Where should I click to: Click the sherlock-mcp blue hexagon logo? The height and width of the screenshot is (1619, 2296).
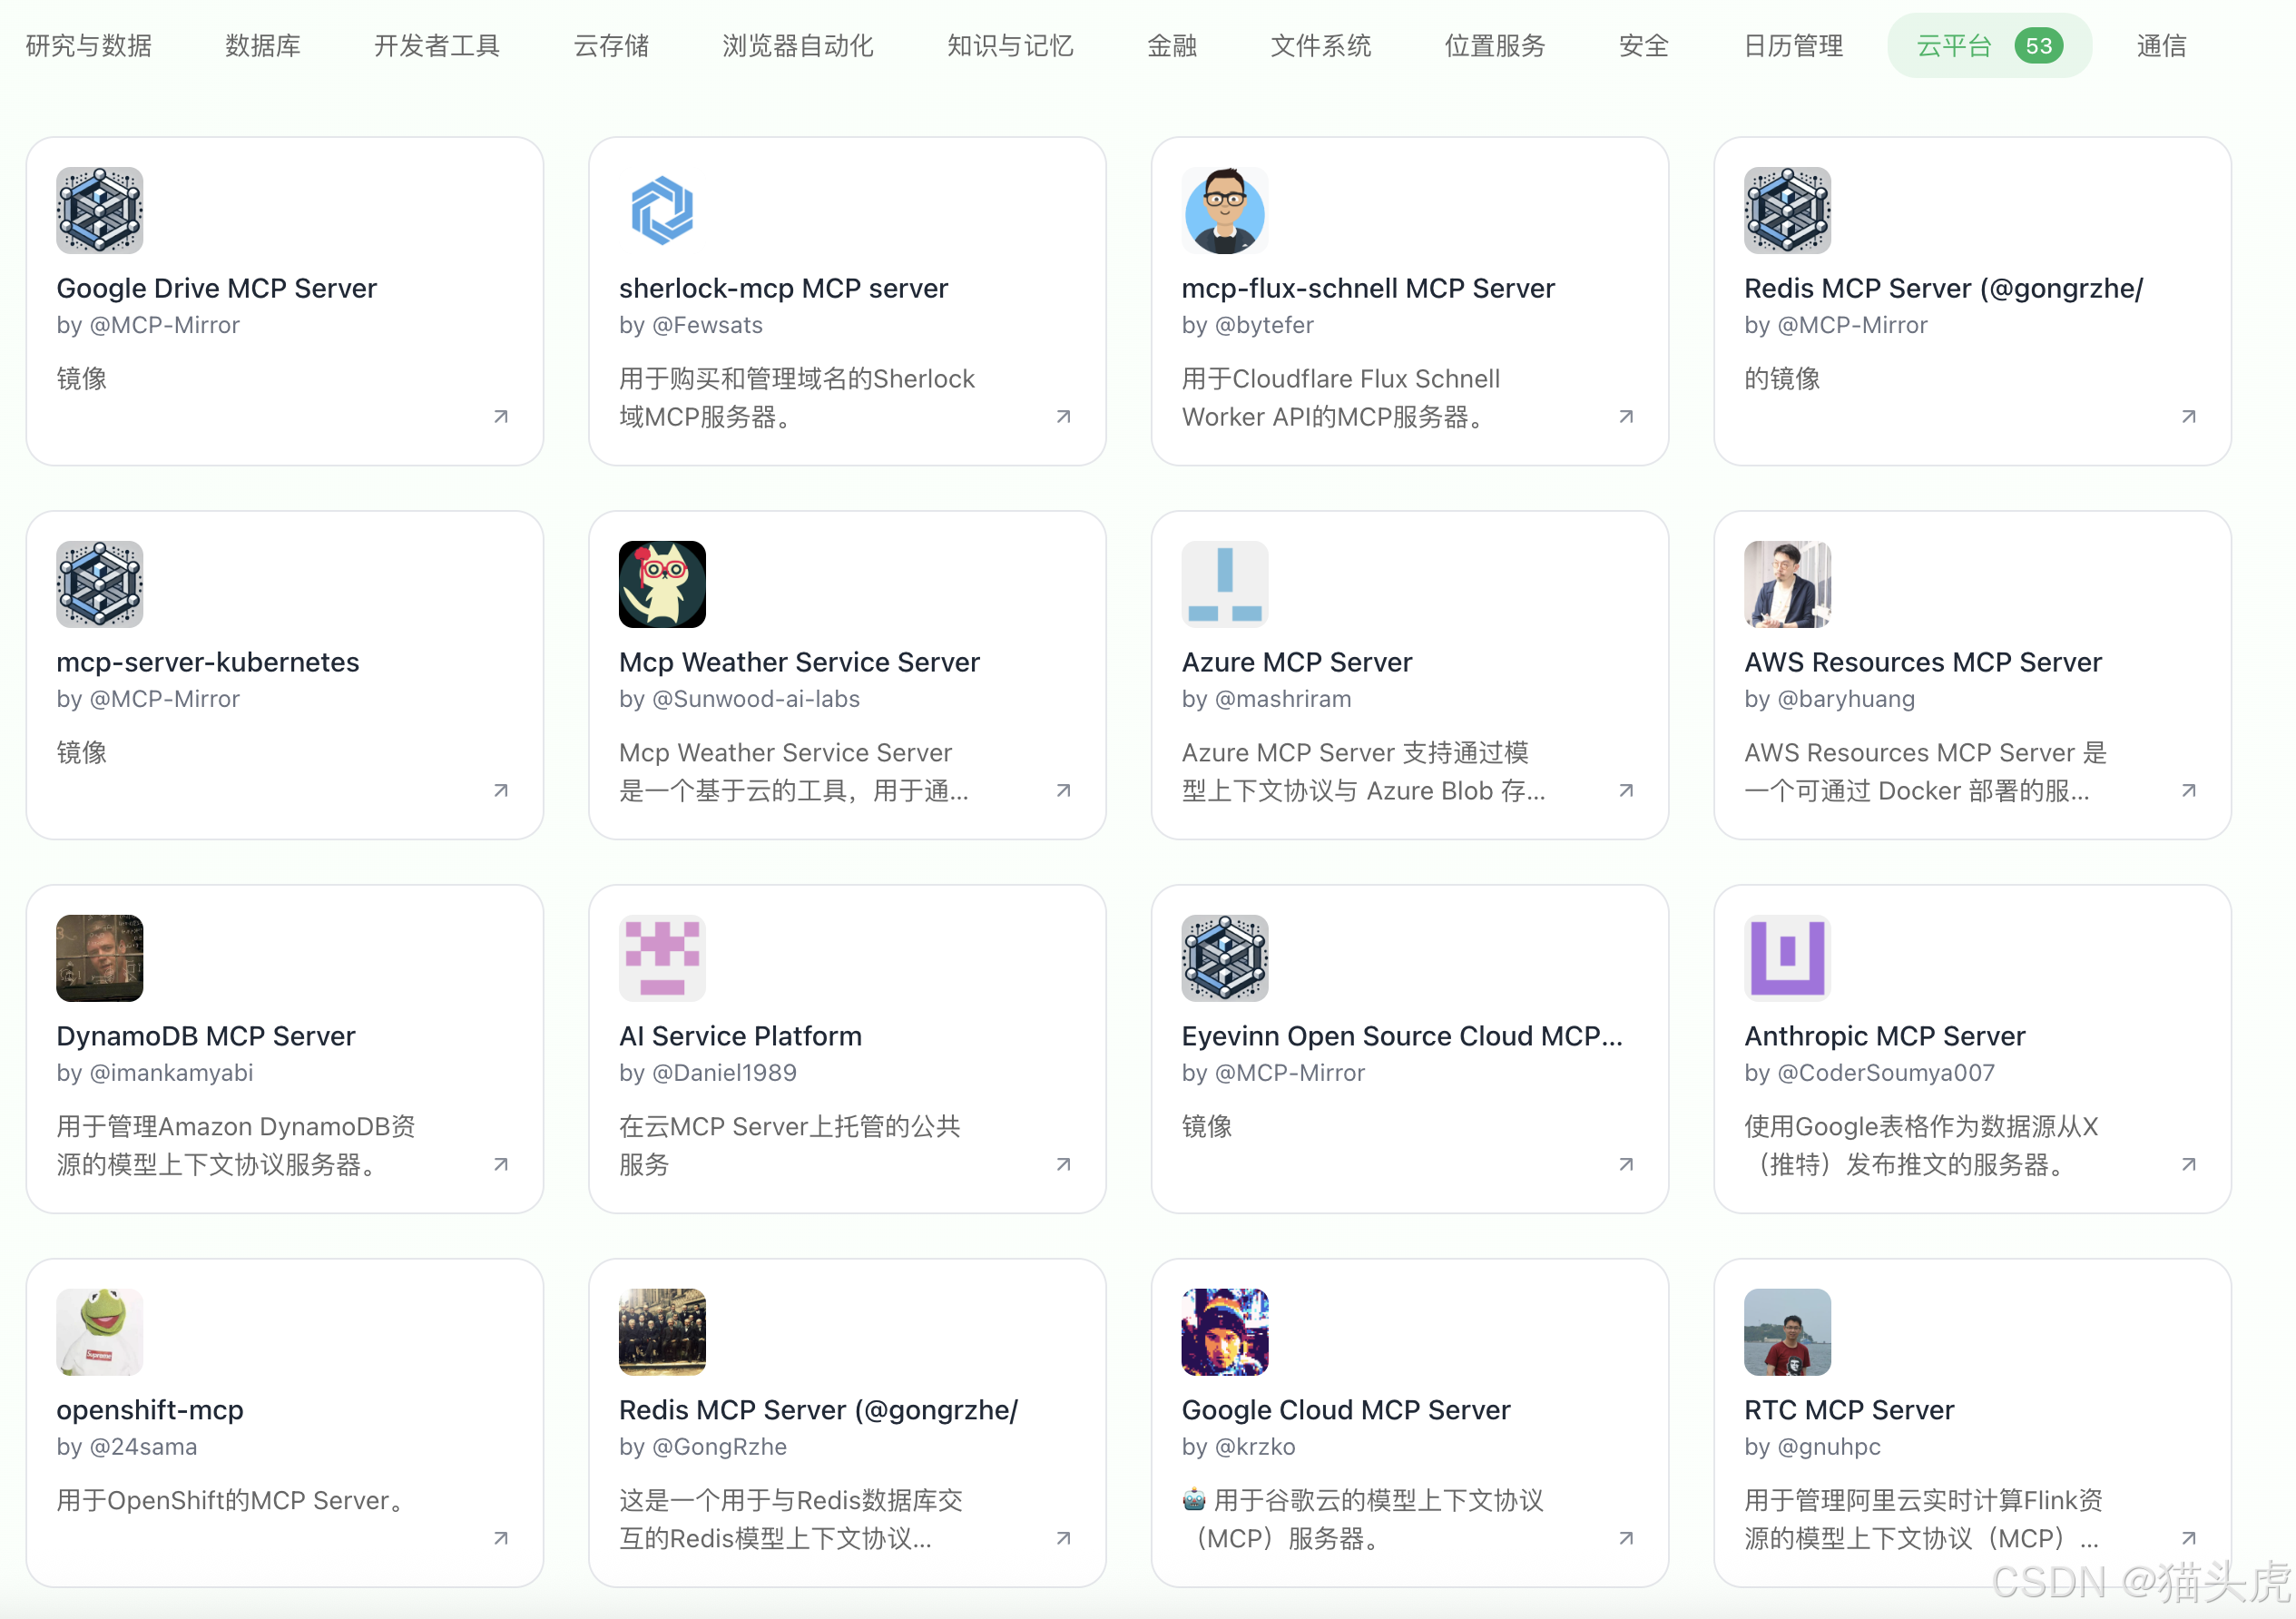[661, 210]
